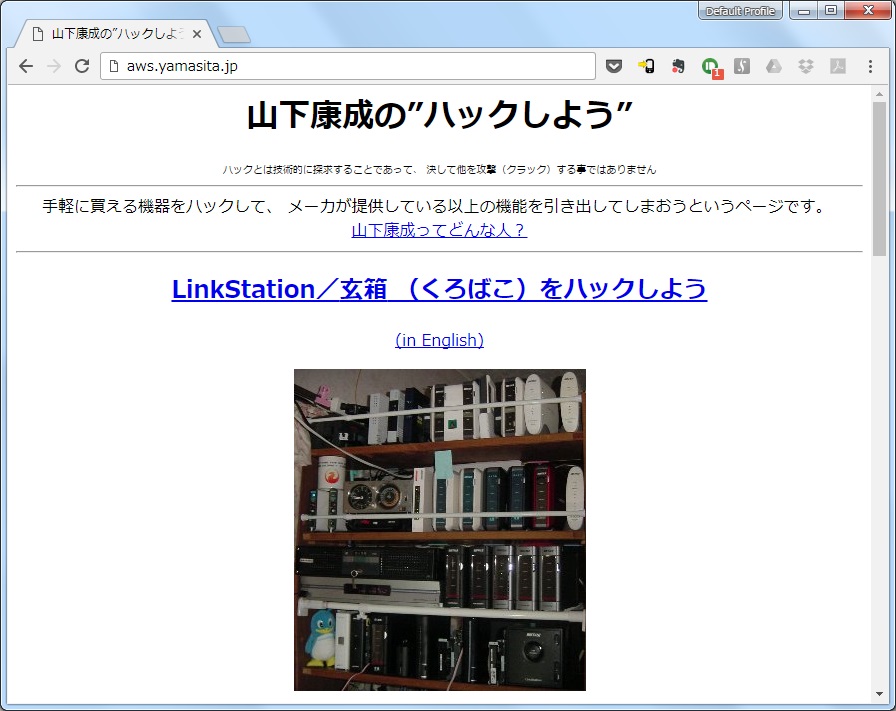The image size is (896, 711).
Task: Click the browser Forward arrow
Action: click(54, 66)
